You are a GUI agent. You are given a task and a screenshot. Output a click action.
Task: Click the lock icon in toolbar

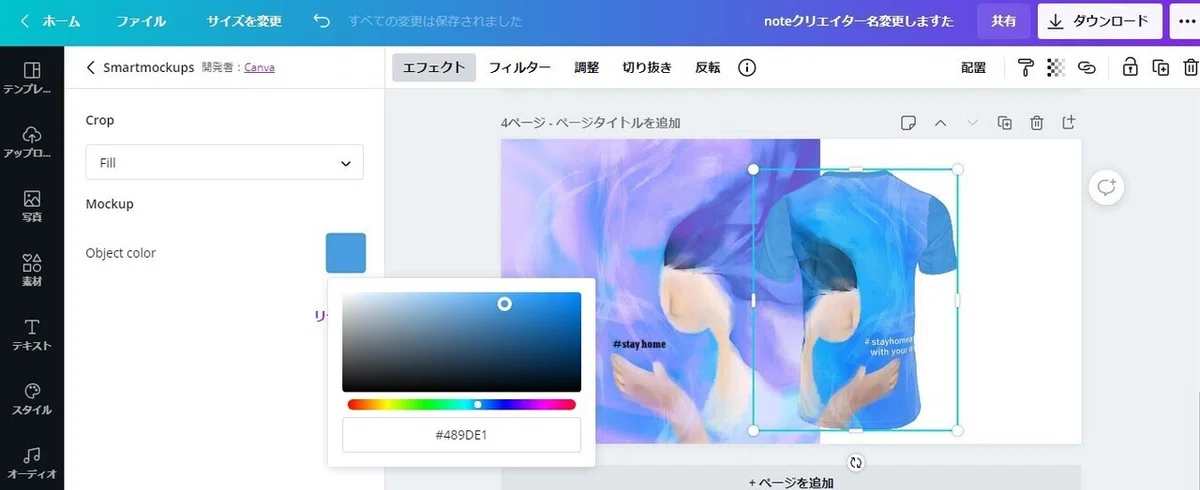tap(1130, 68)
